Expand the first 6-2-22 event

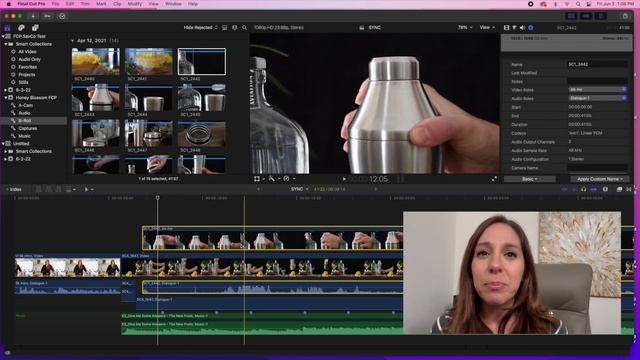[x=6, y=90]
